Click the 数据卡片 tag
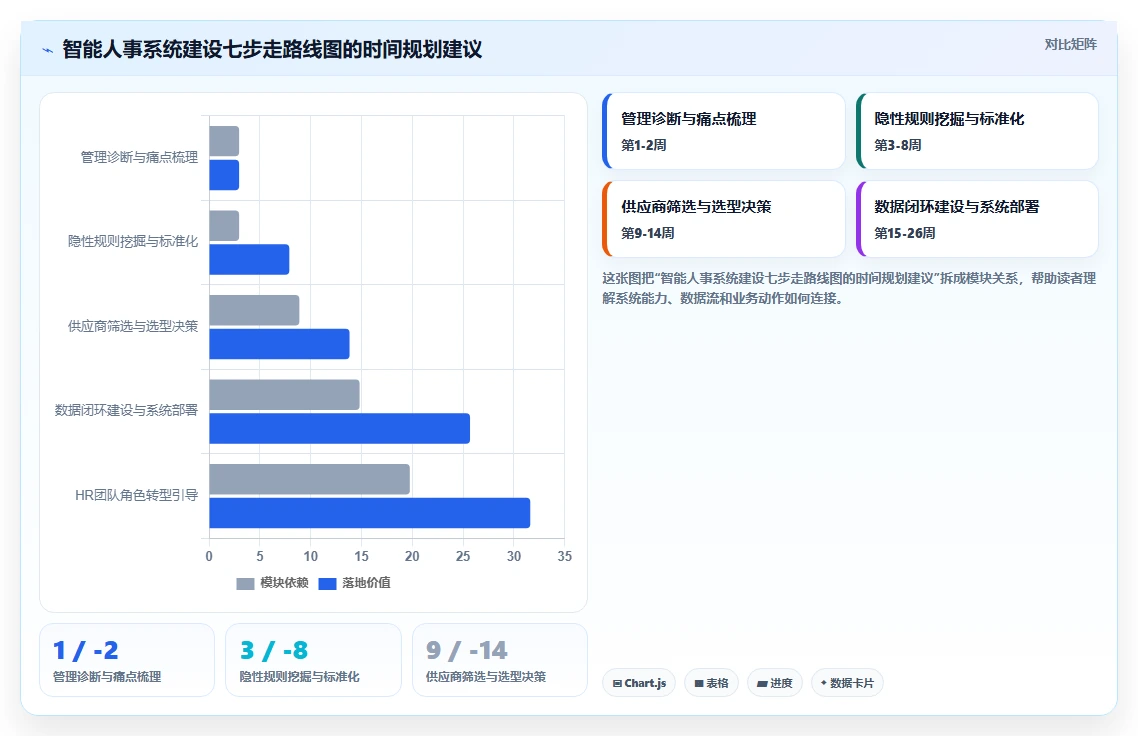Image resolution: width=1138 pixels, height=736 pixels. [x=847, y=683]
